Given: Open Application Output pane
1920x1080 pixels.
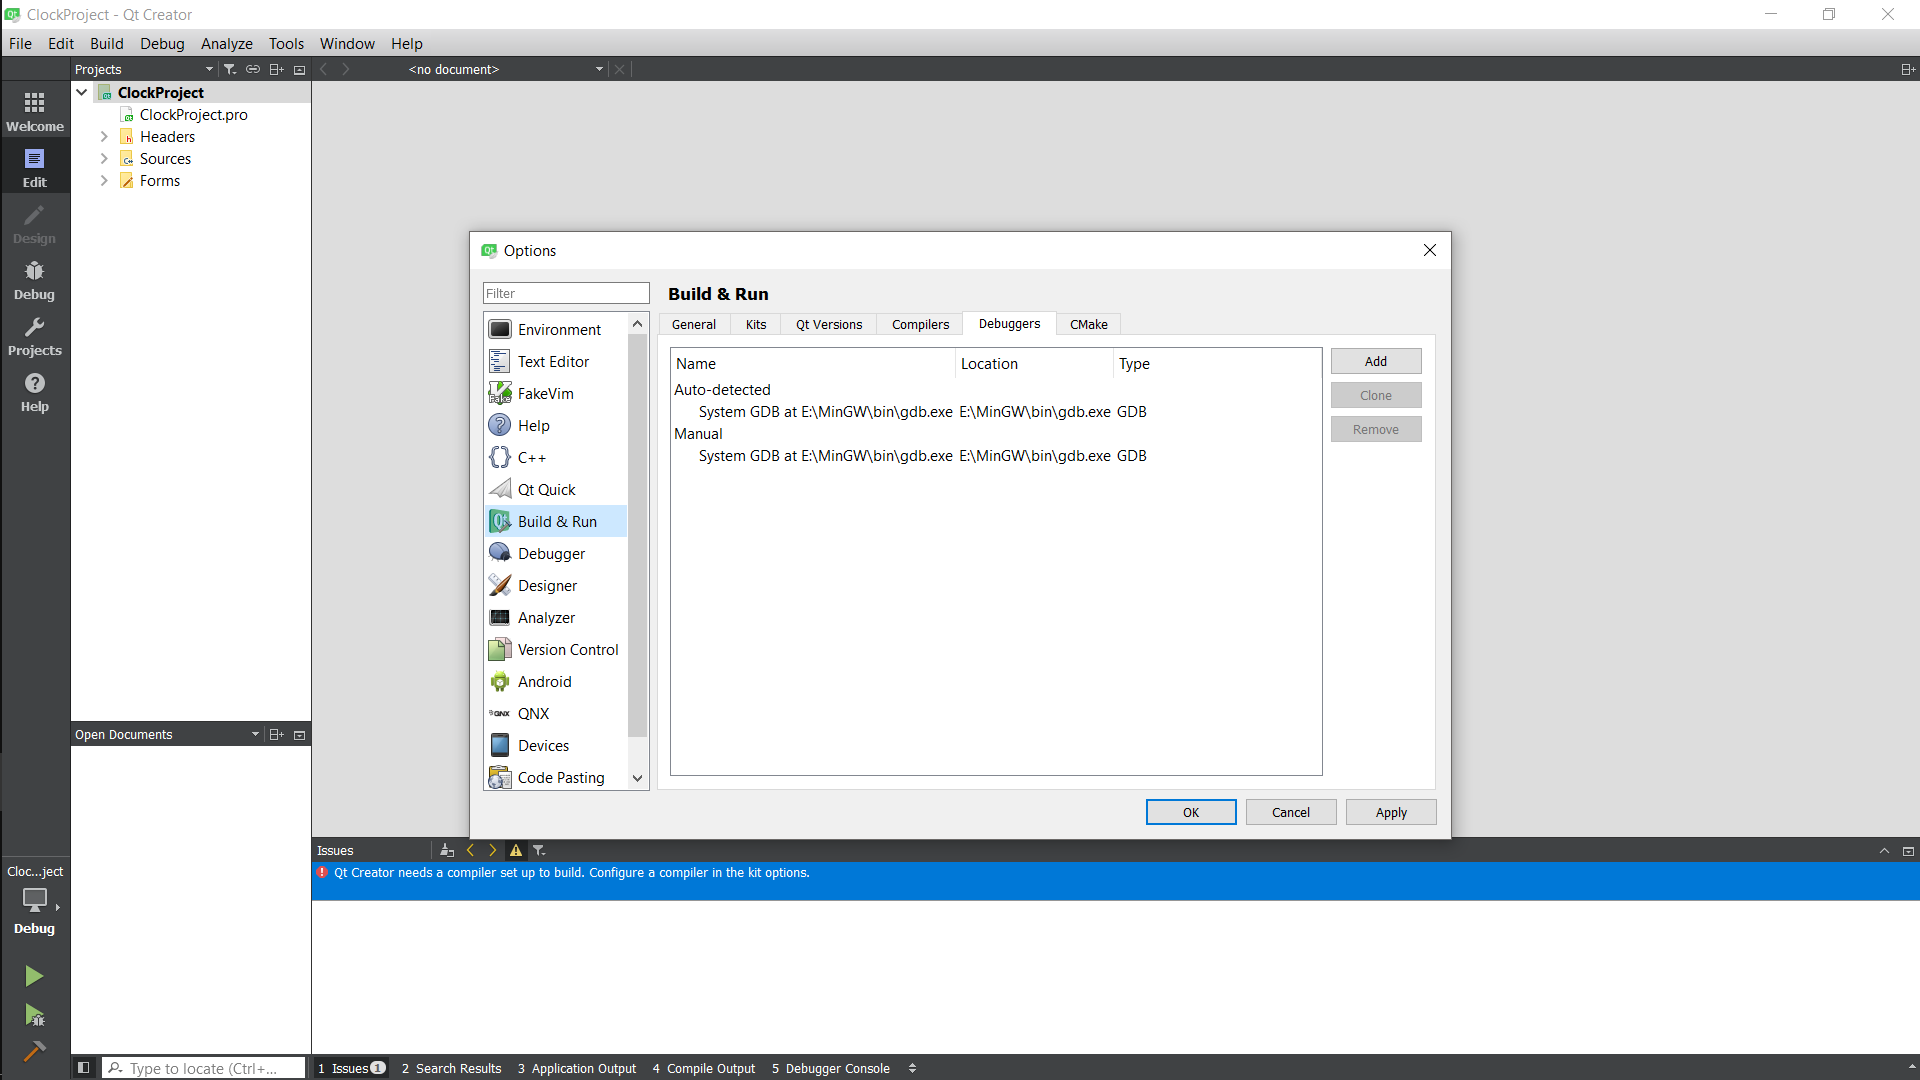Looking at the screenshot, I should pos(577,1068).
